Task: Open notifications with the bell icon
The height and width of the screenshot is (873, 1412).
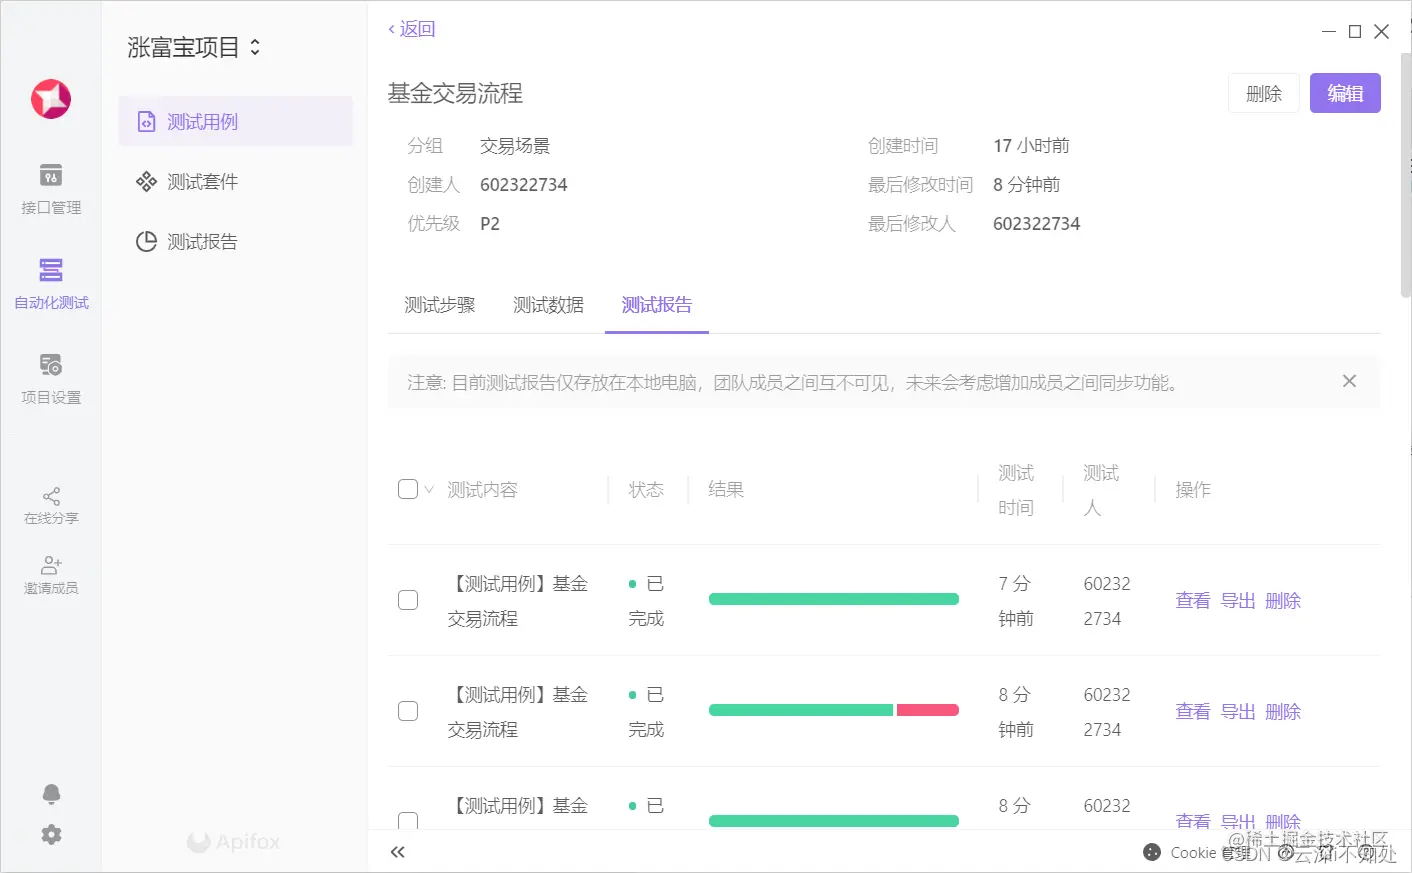Action: [x=51, y=794]
